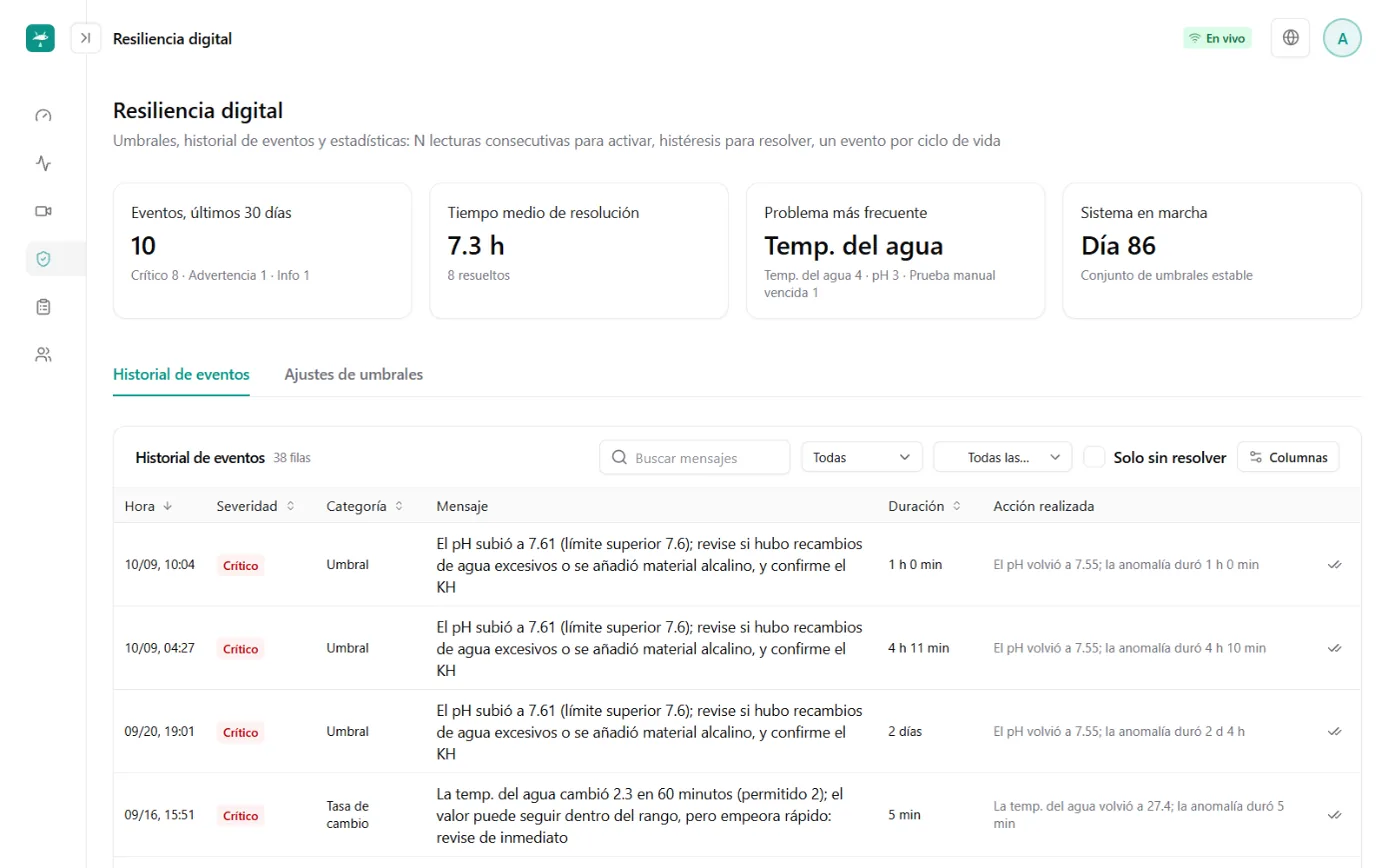Click the En vivo live status badge
The width and height of the screenshot is (1388, 868).
click(1217, 38)
